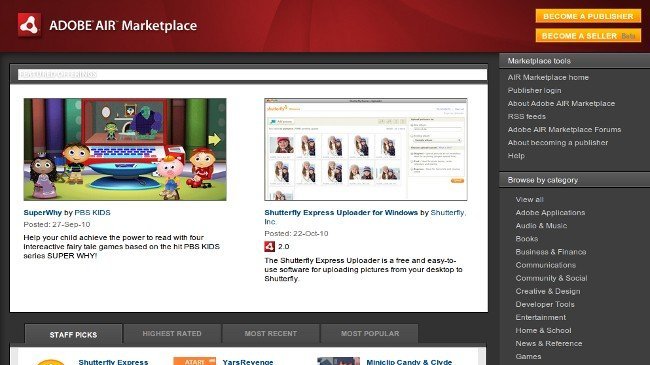
Task: Click the 'Posted: 27-Sep-10' text
Action: click(57, 224)
